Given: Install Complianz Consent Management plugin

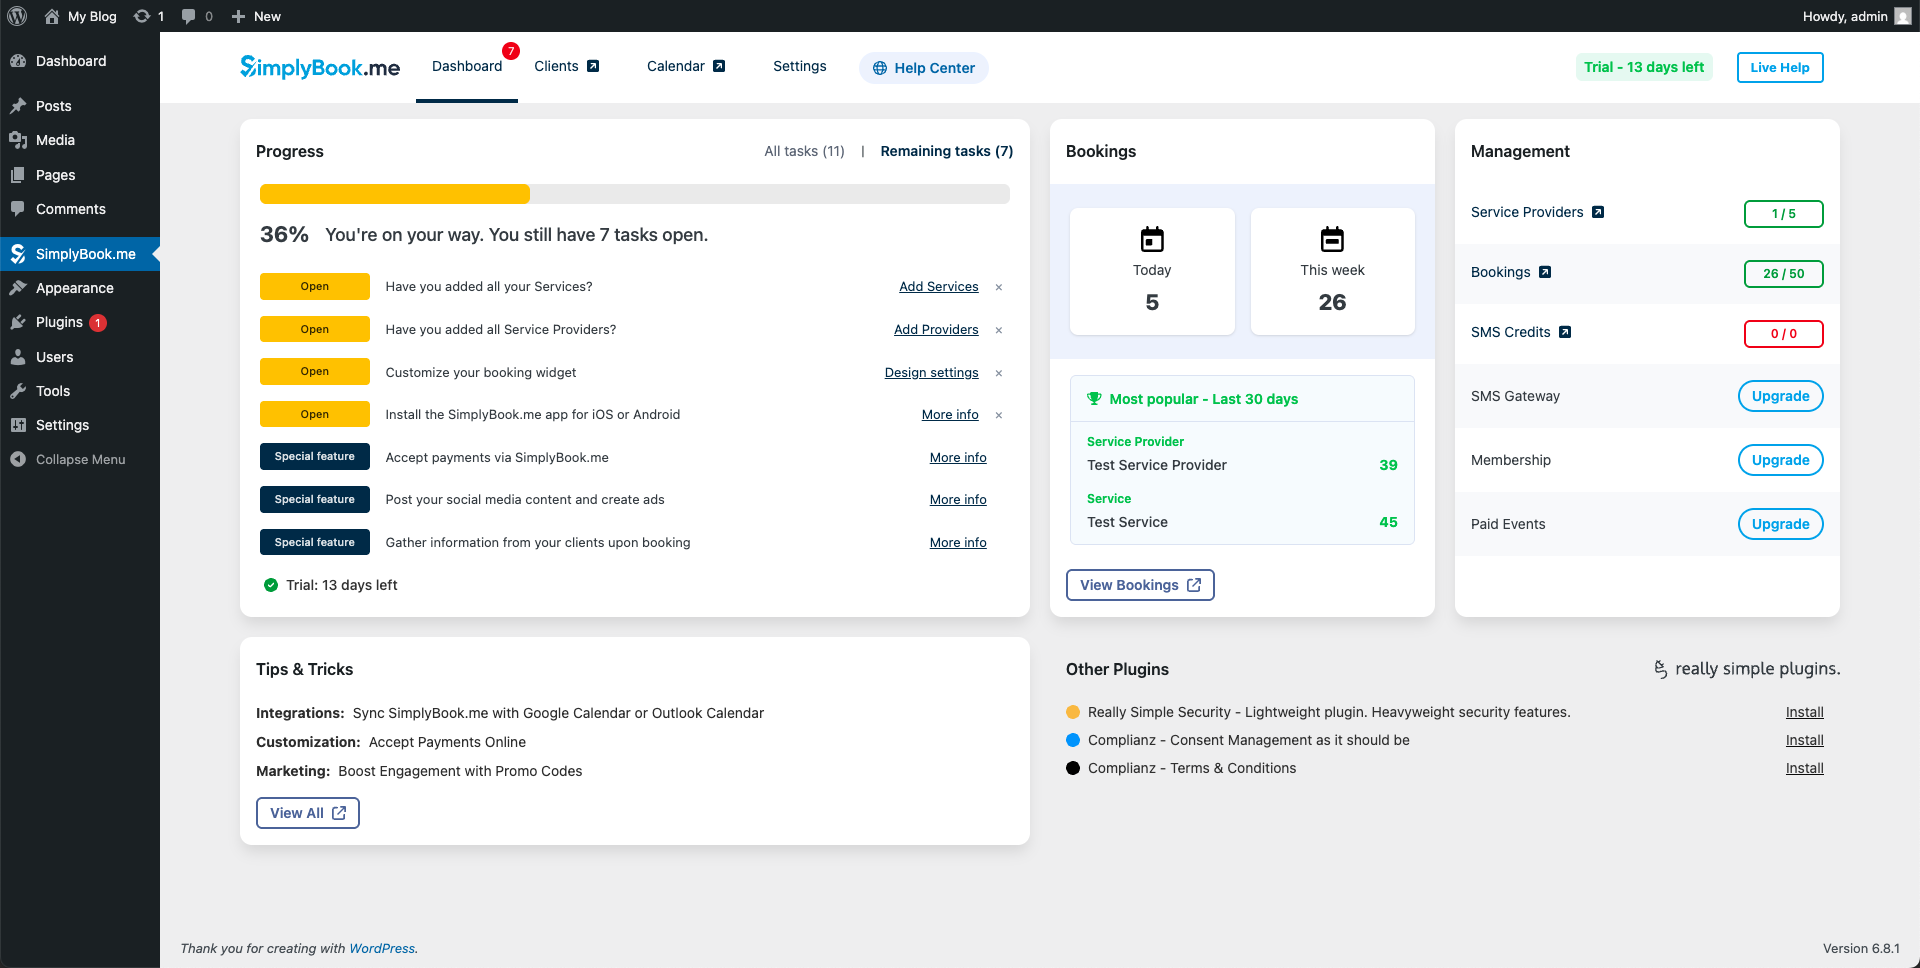Looking at the screenshot, I should click(1805, 740).
